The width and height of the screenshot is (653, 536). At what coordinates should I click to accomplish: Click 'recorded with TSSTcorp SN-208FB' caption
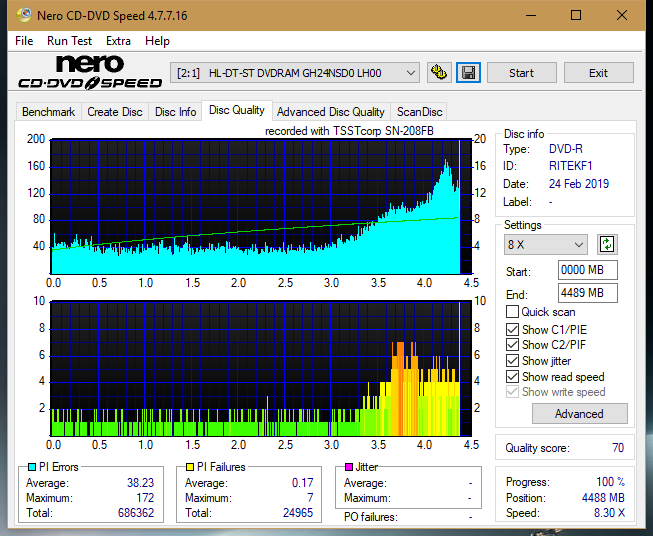tap(349, 131)
